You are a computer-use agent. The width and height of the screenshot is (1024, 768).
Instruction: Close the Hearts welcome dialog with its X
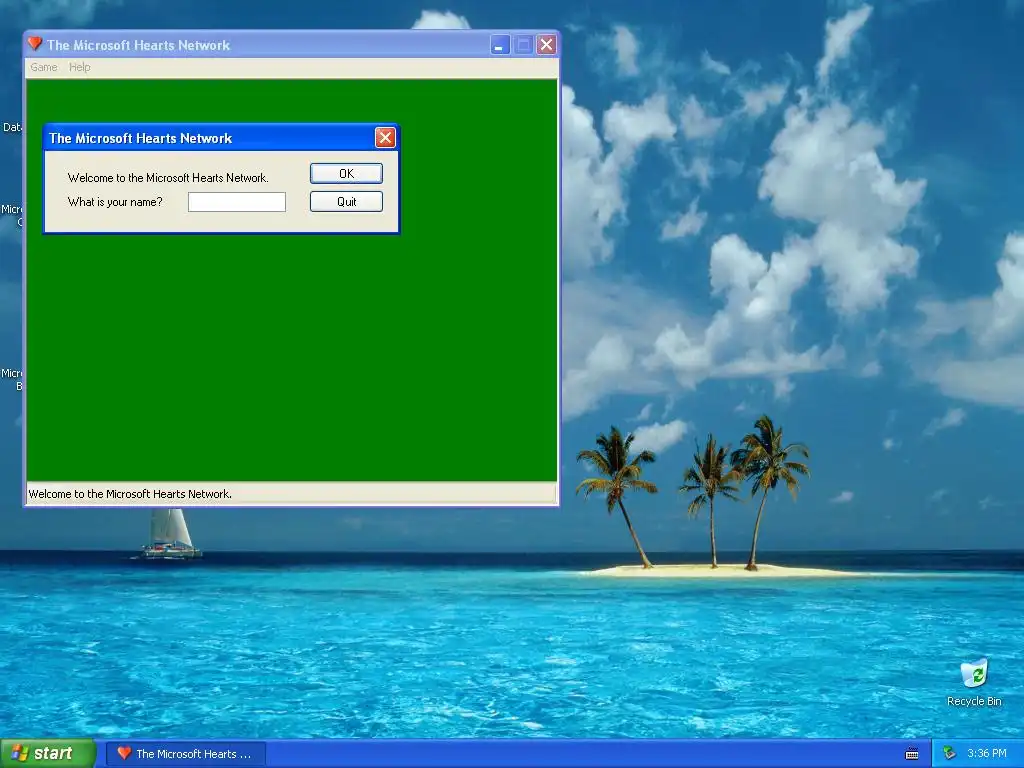pyautogui.click(x=385, y=138)
